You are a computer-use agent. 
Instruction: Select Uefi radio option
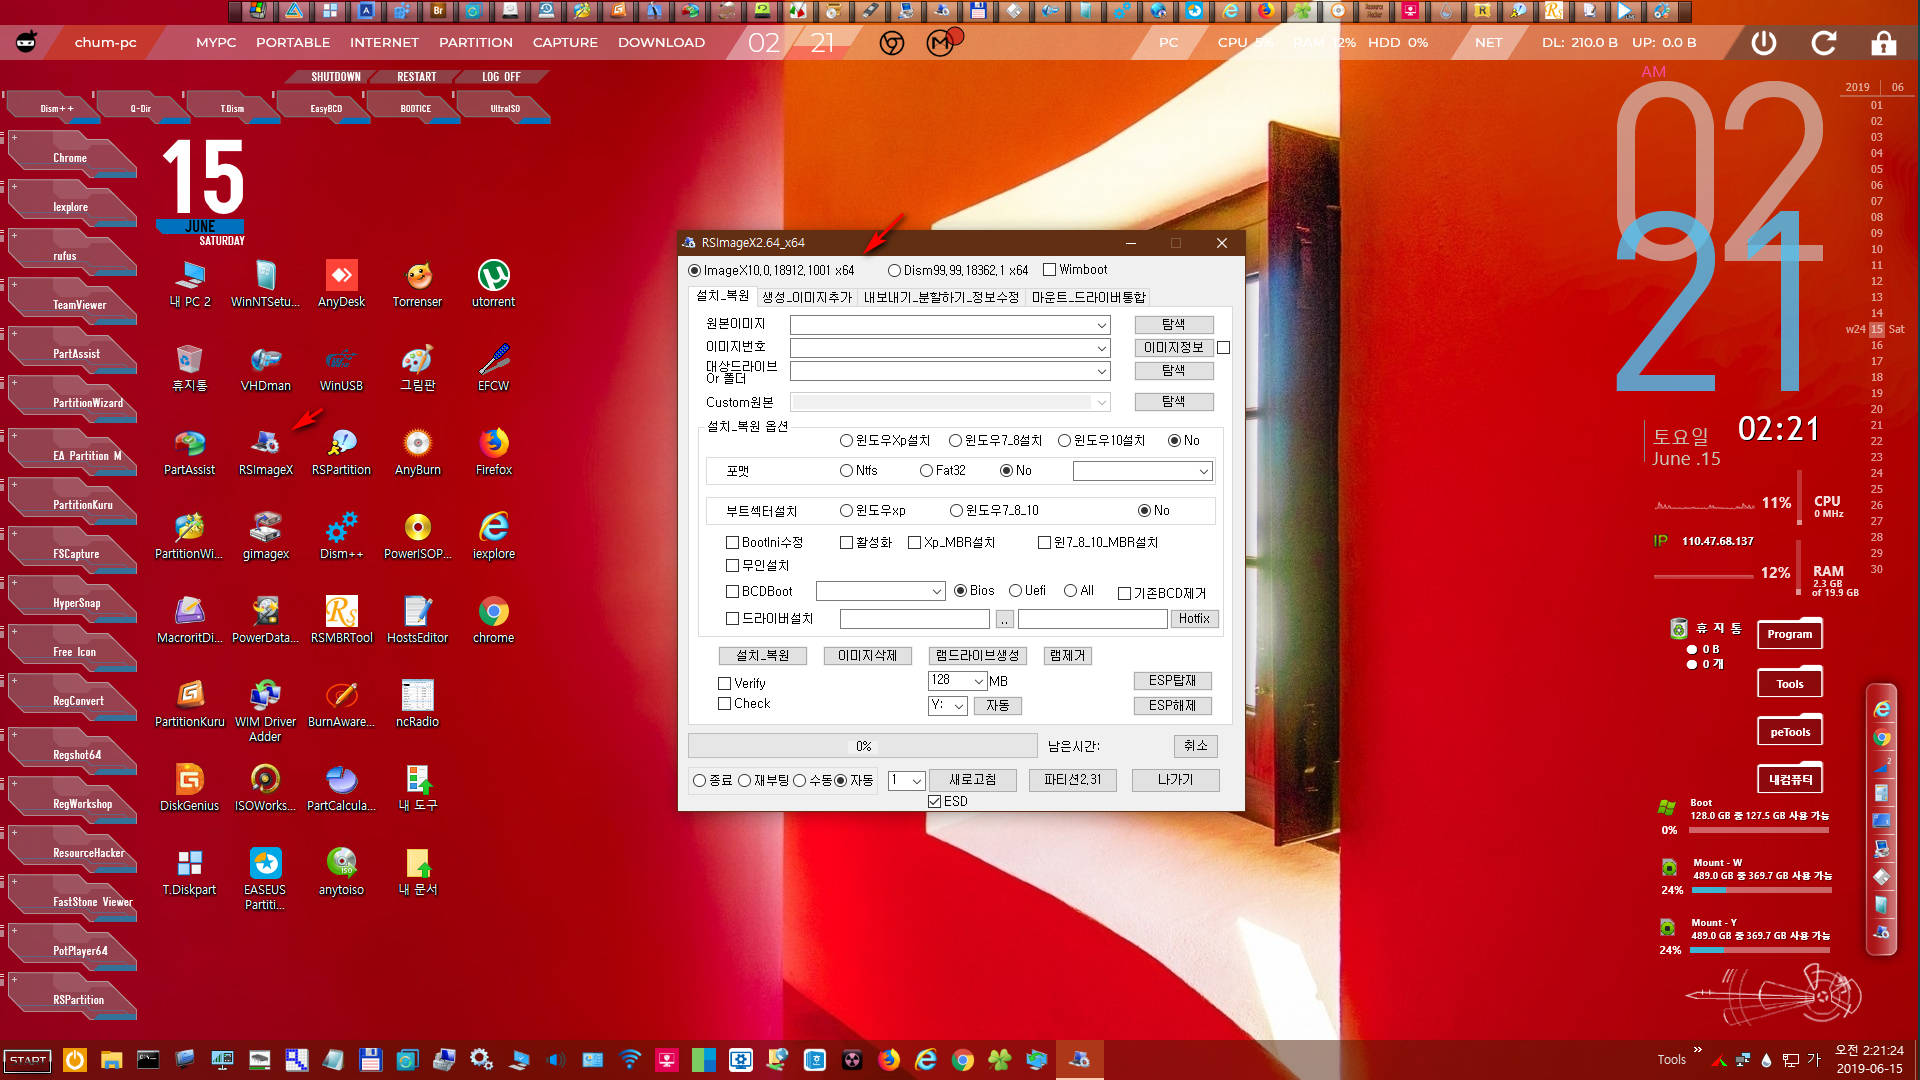1015,591
